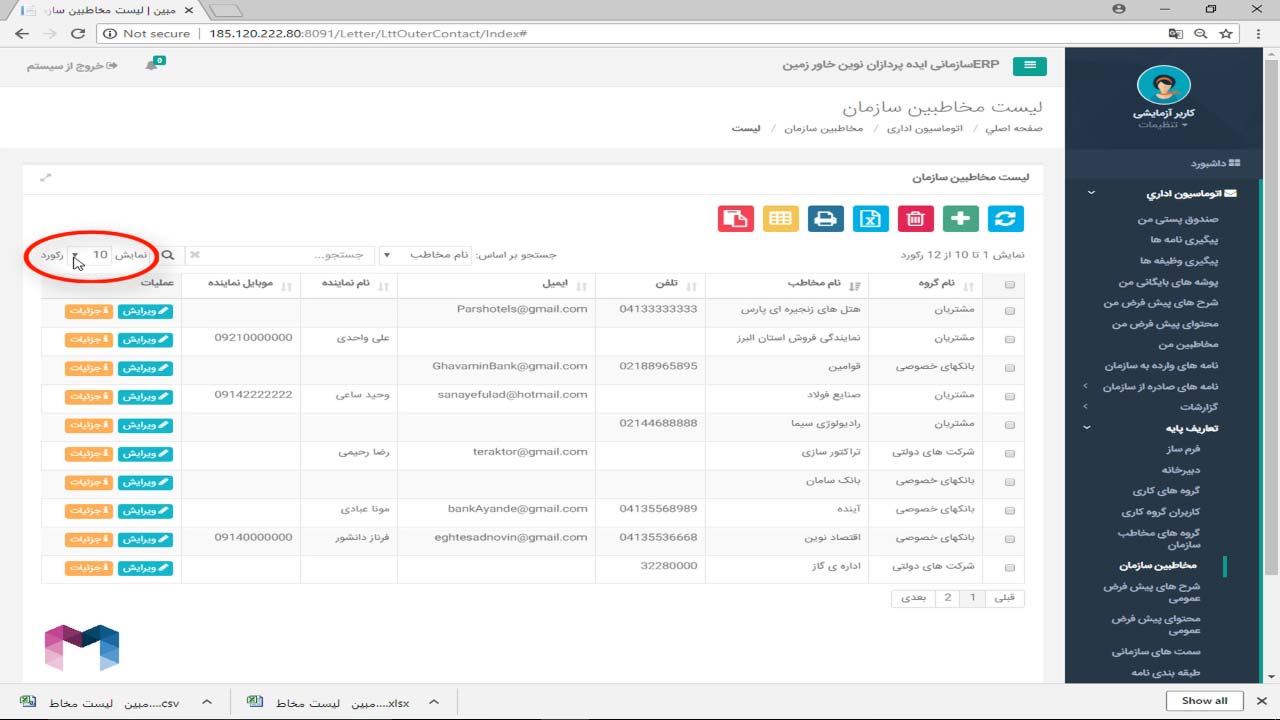Print the contacts list
1280x720 pixels.
[826, 219]
